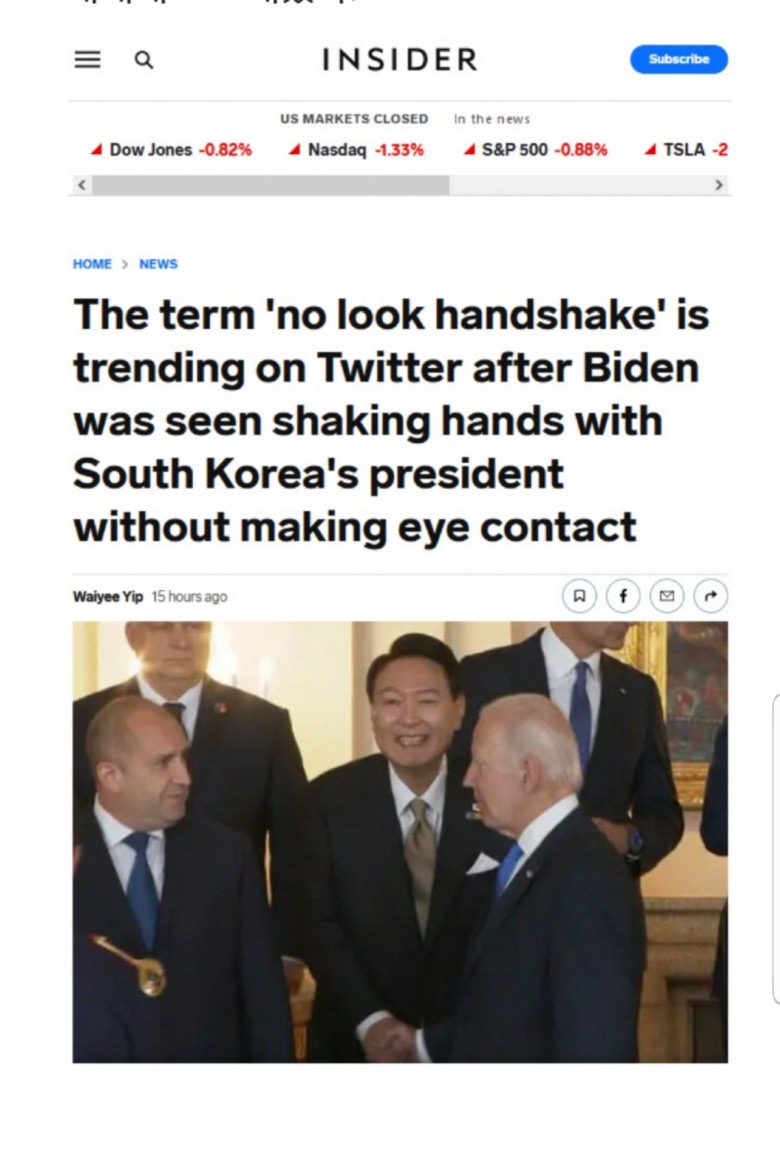Share article on Facebook icon
The height and width of the screenshot is (1162, 780).
point(623,596)
